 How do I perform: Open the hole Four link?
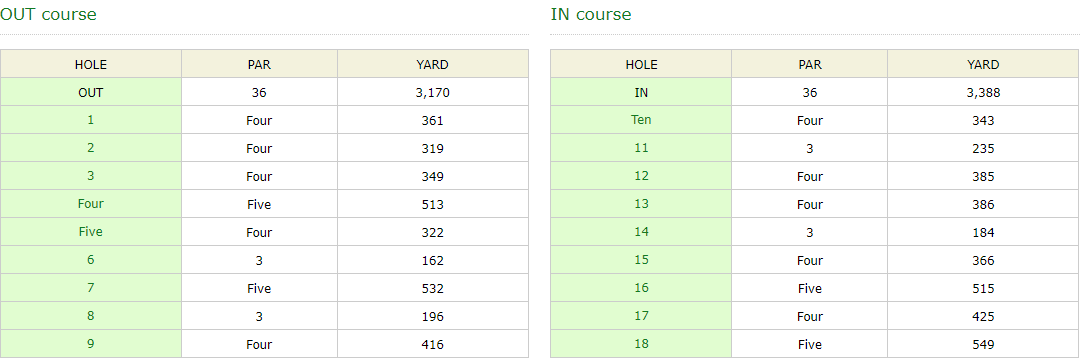point(90,204)
